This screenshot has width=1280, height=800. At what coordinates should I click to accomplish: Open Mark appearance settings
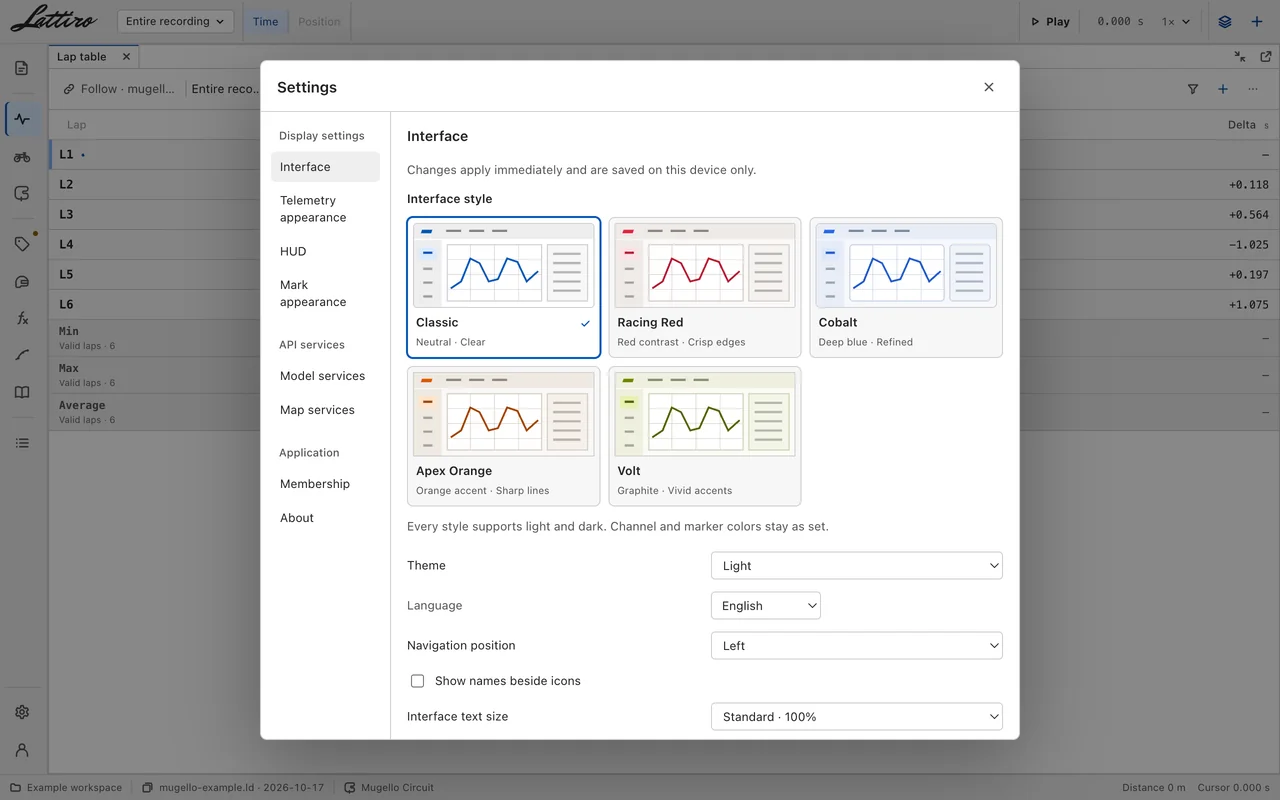pyautogui.click(x=325, y=293)
